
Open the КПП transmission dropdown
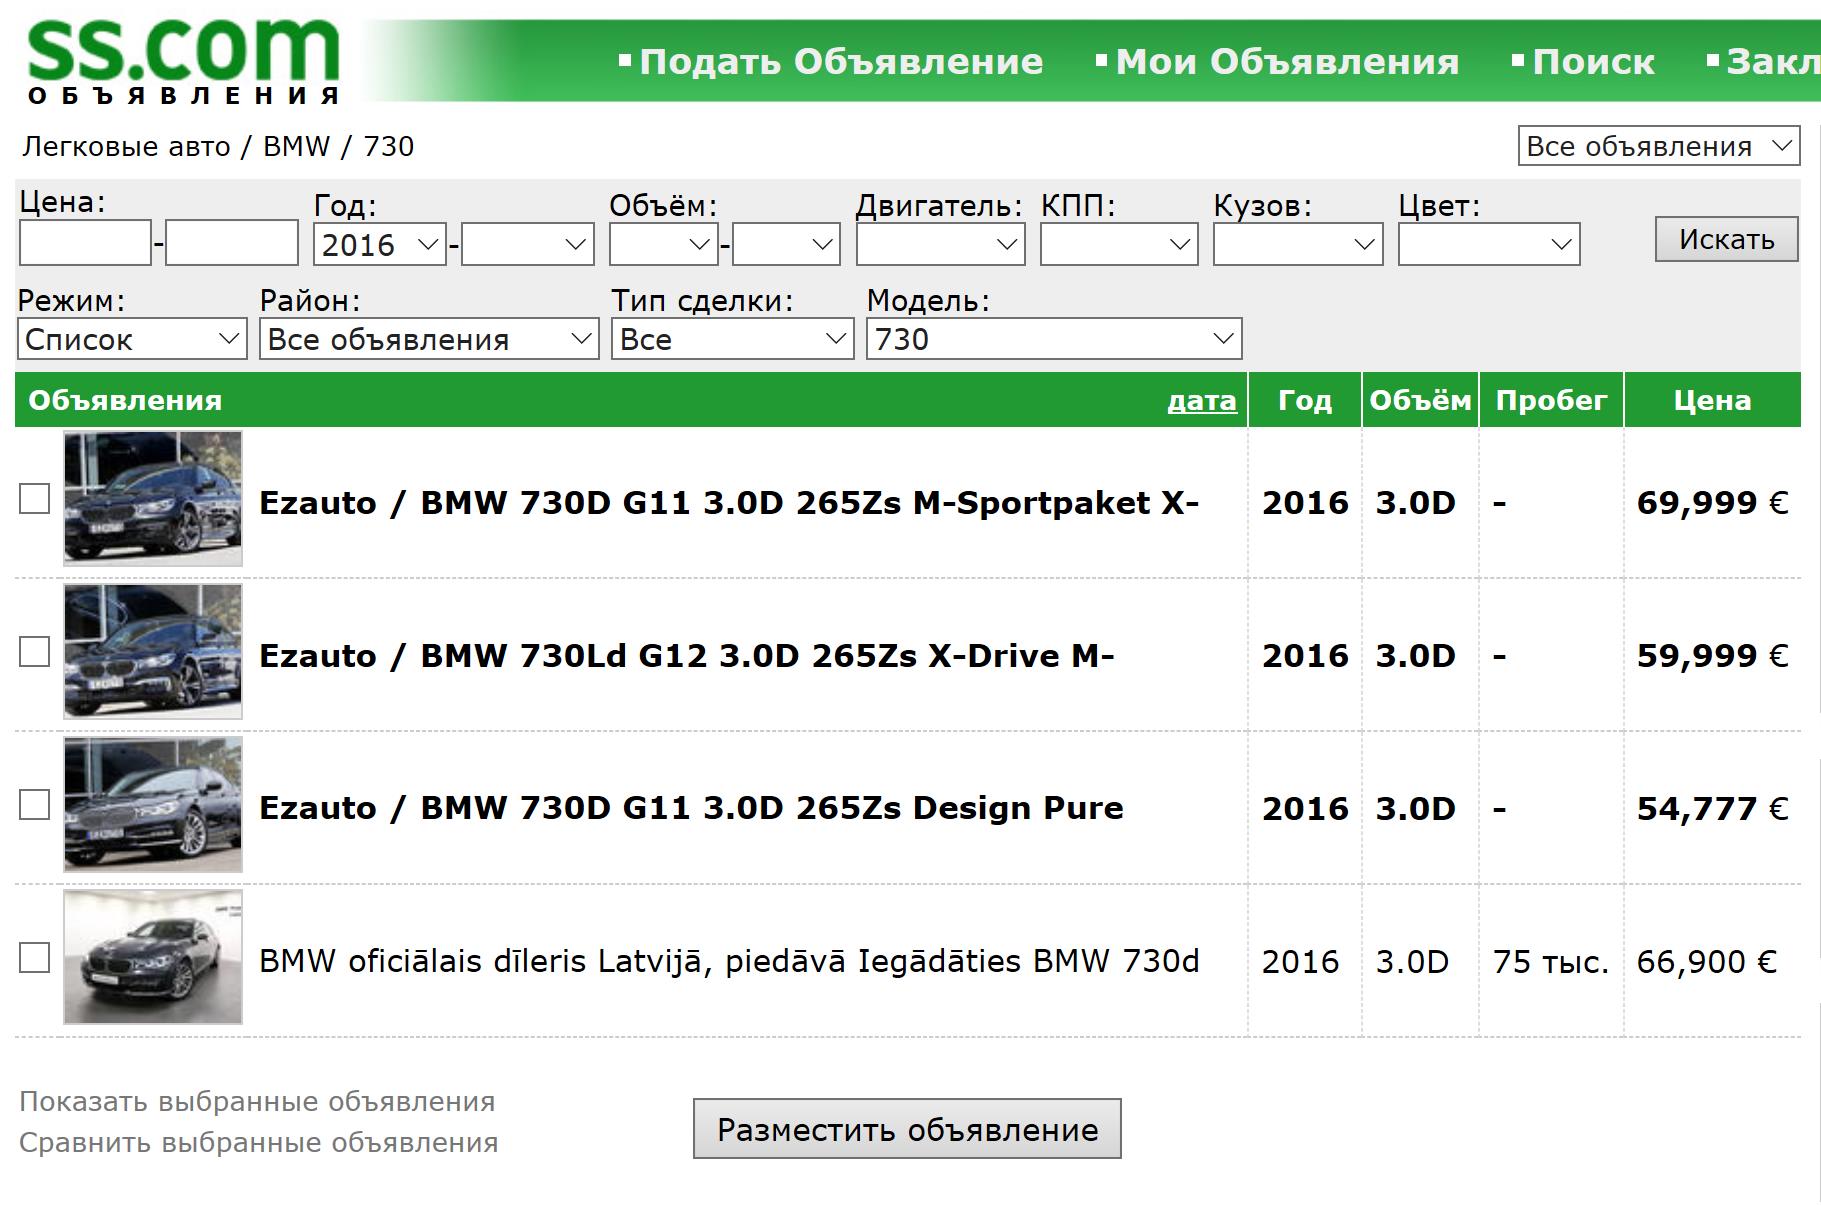tap(1118, 244)
